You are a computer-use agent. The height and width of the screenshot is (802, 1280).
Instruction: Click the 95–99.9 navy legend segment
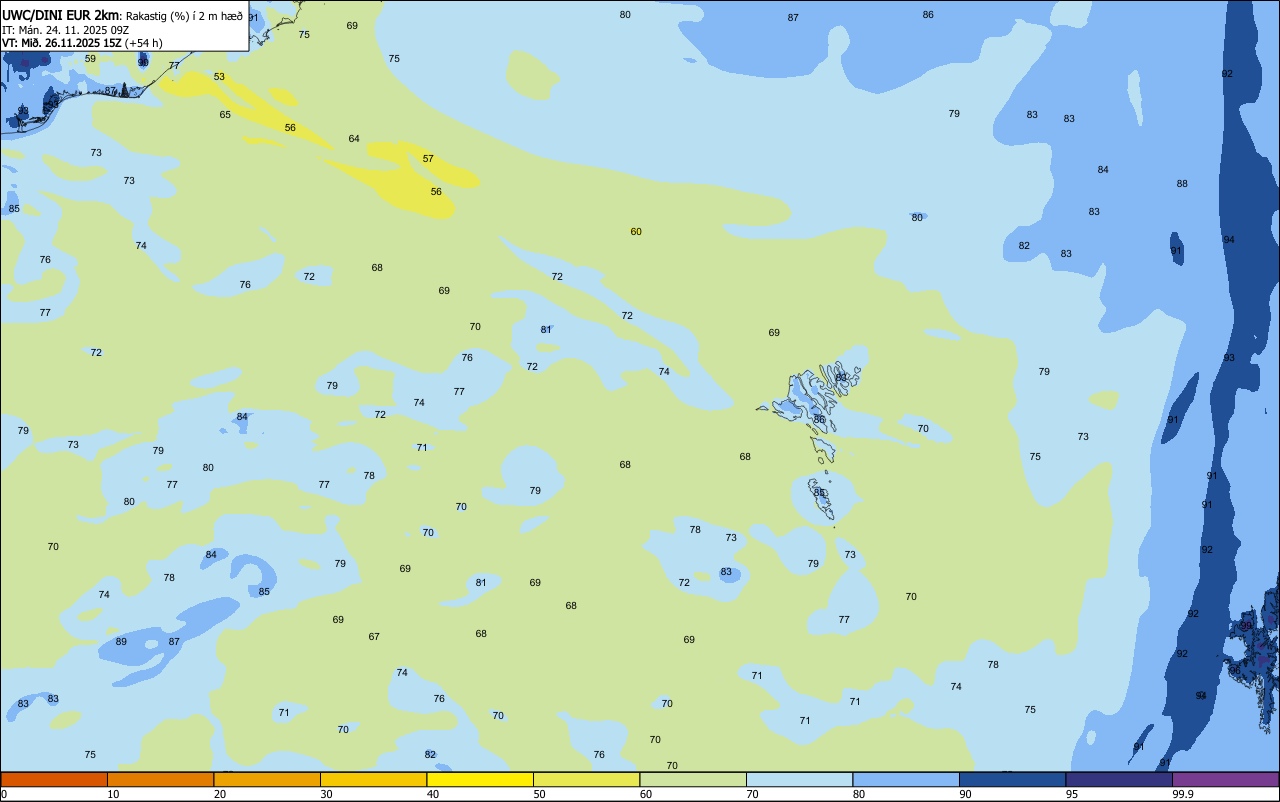1119,779
